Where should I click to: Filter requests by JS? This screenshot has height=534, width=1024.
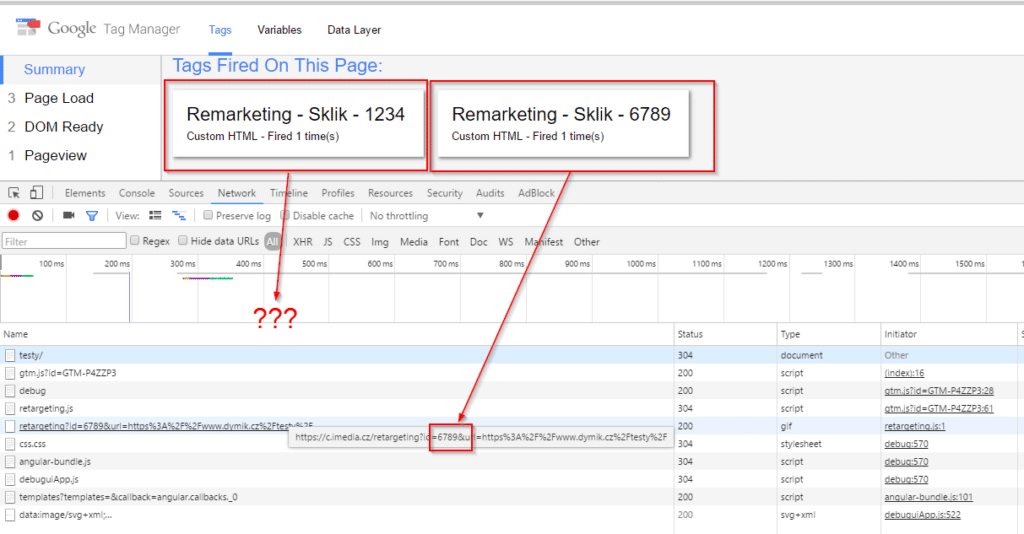(x=328, y=242)
